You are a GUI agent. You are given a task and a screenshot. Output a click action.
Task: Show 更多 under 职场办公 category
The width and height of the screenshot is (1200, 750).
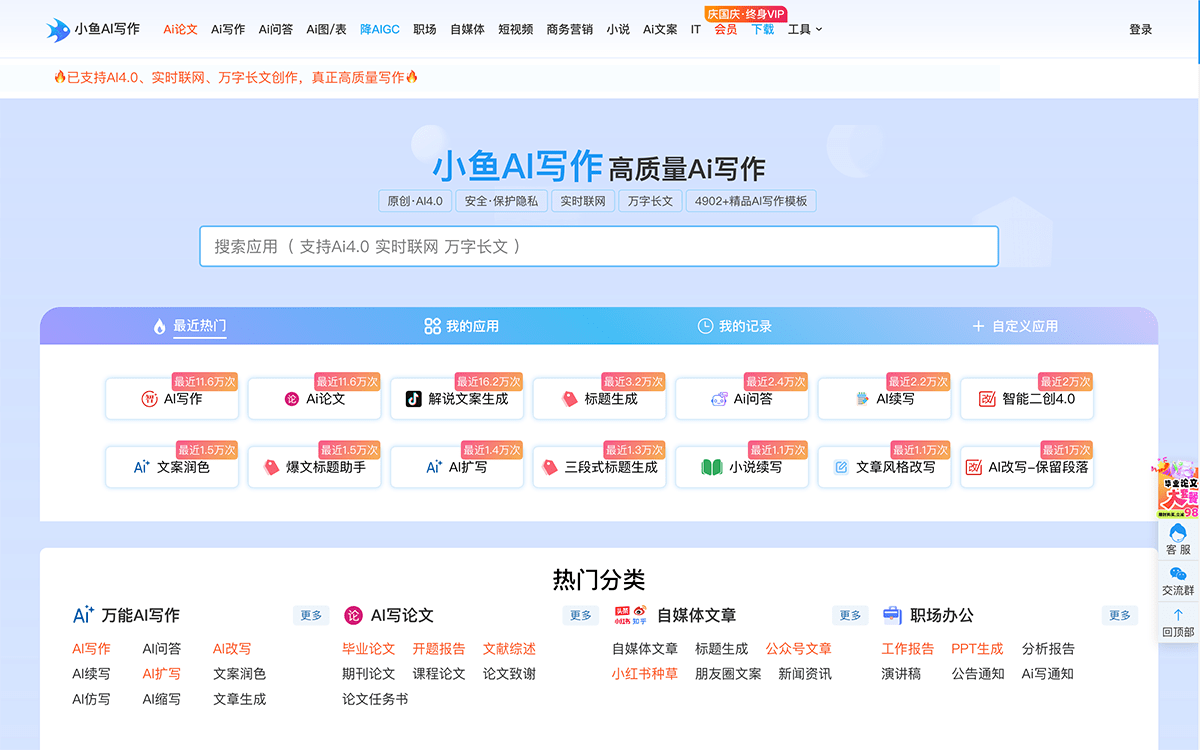coord(1120,615)
